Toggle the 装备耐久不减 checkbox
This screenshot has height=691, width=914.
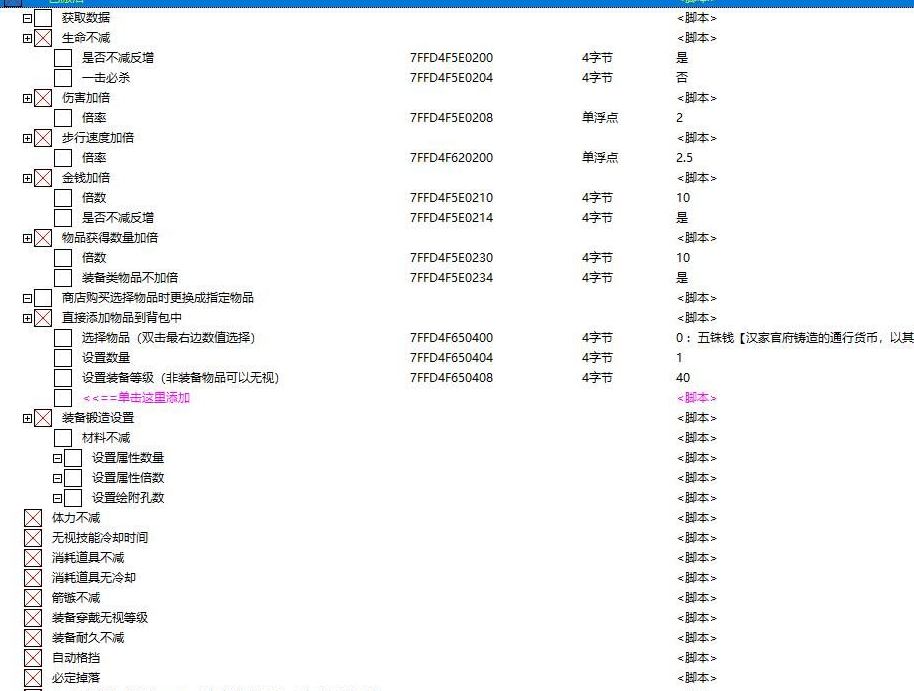33,638
